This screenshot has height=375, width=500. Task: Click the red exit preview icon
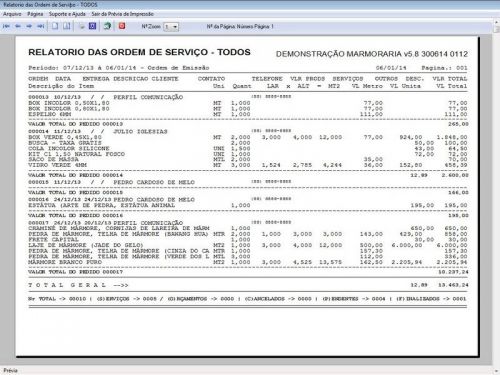pos(122,26)
